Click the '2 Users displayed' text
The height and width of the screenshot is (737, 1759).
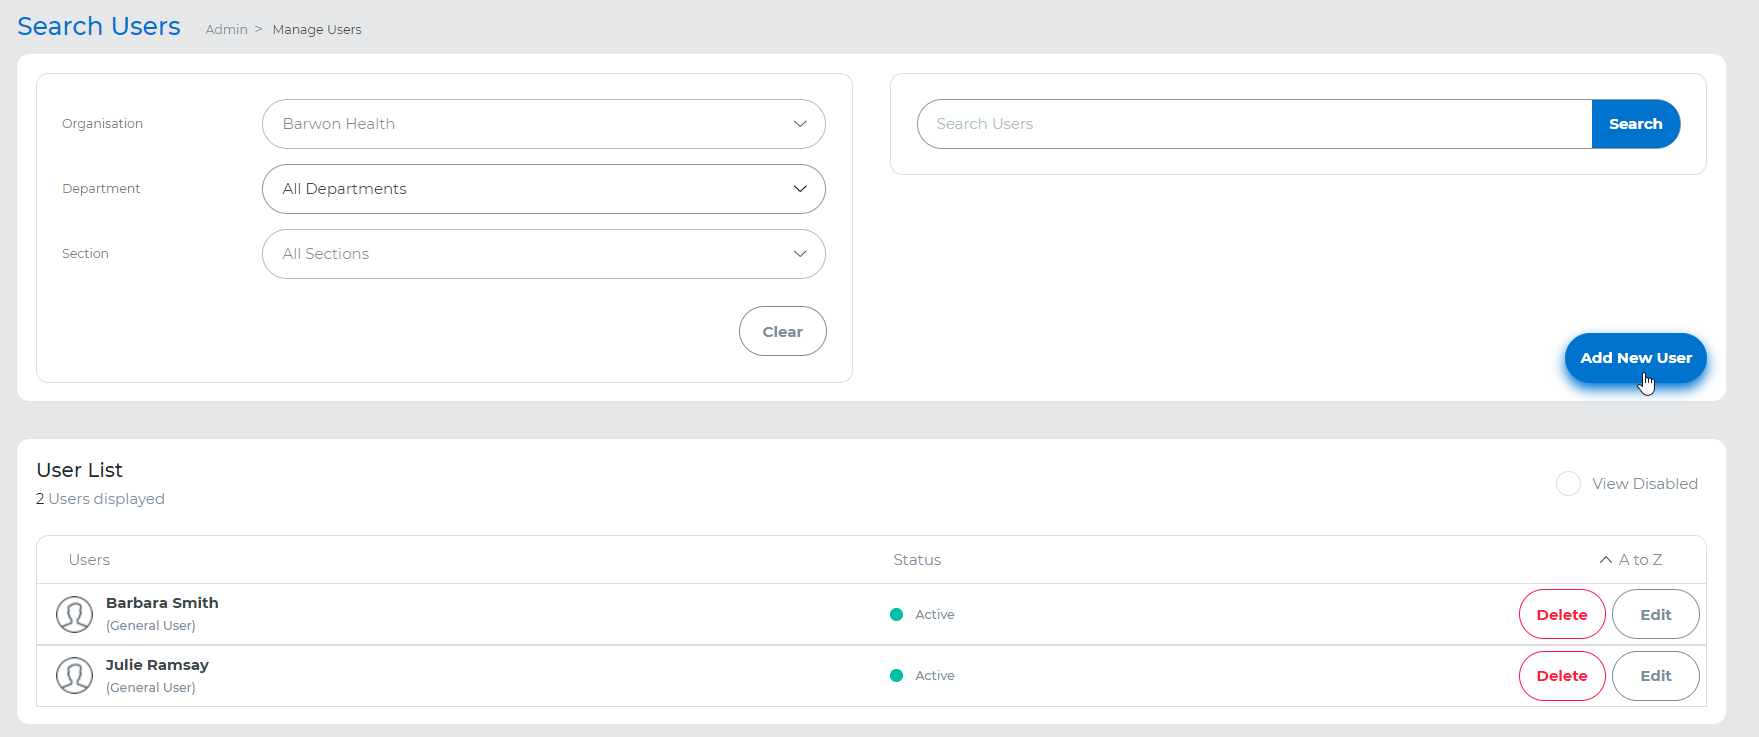(100, 499)
